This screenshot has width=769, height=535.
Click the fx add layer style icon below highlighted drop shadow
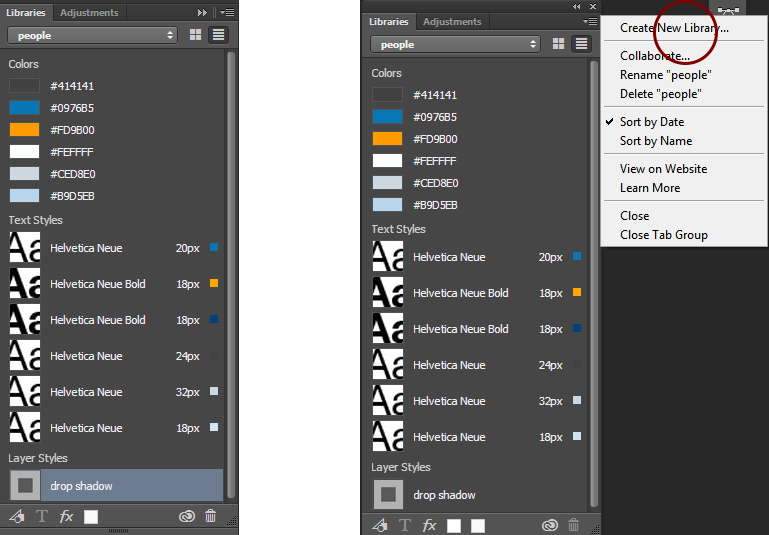pyautogui.click(x=66, y=516)
